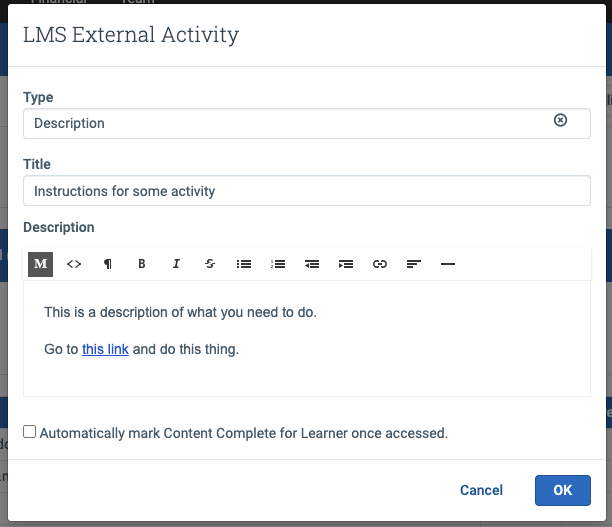Insert a bulleted list

(x=244, y=264)
